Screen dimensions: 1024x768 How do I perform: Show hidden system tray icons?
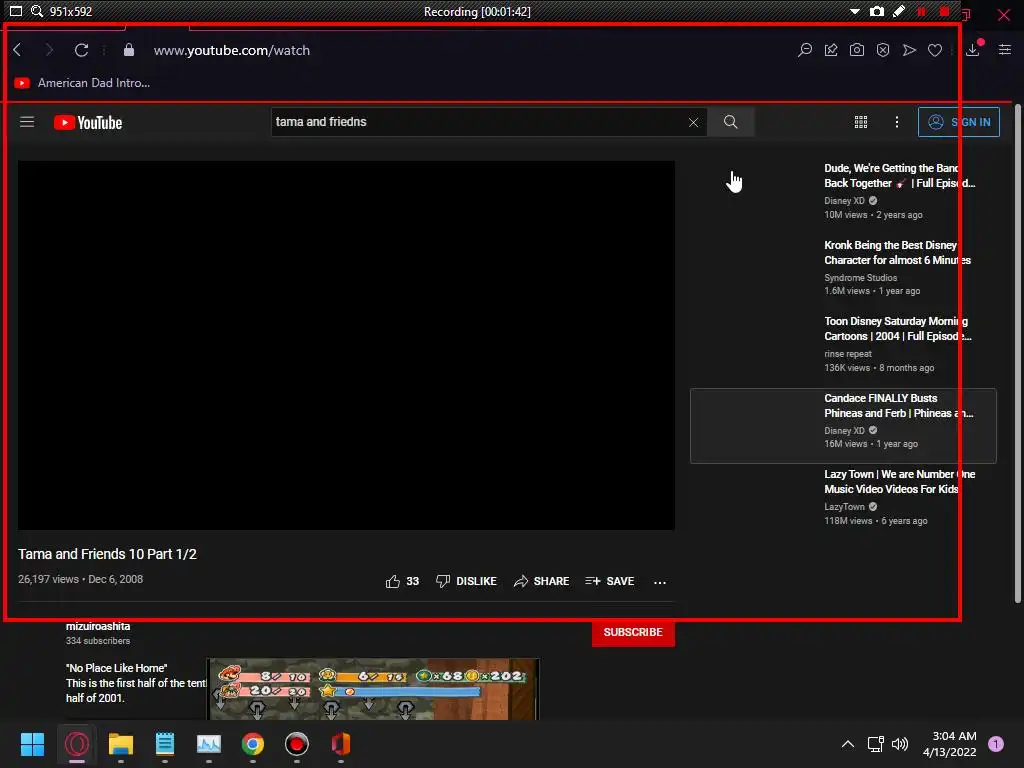click(848, 744)
